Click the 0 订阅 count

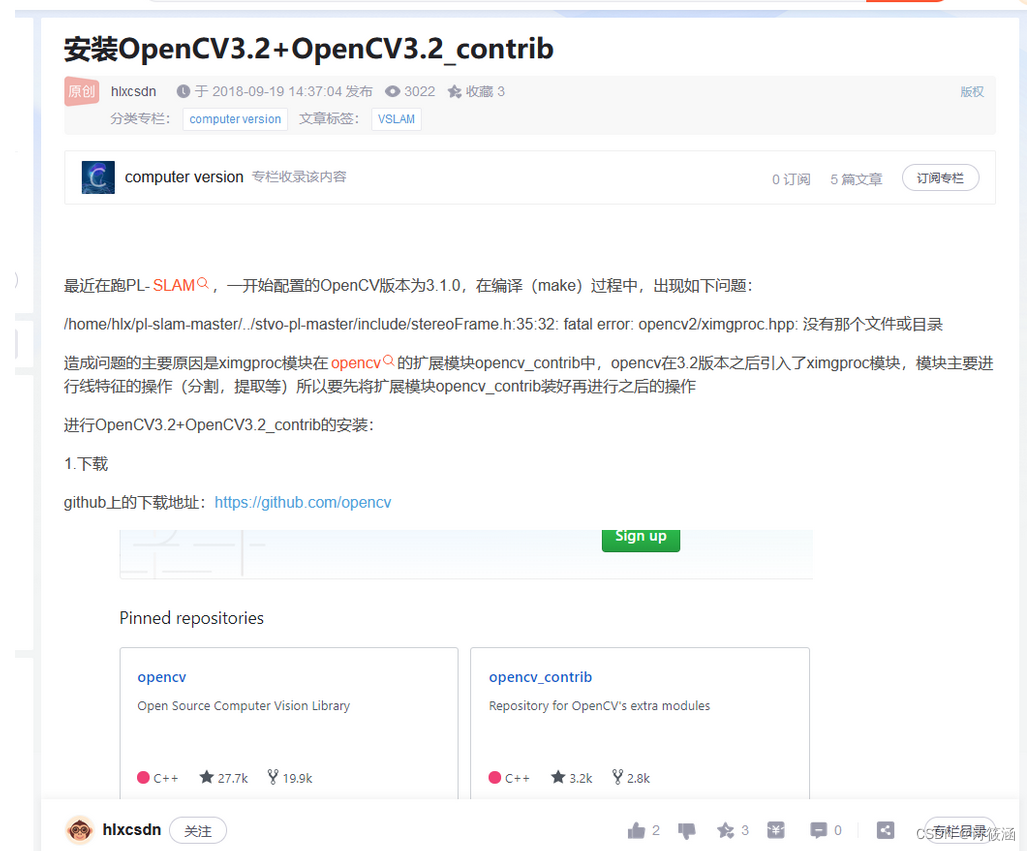click(791, 179)
